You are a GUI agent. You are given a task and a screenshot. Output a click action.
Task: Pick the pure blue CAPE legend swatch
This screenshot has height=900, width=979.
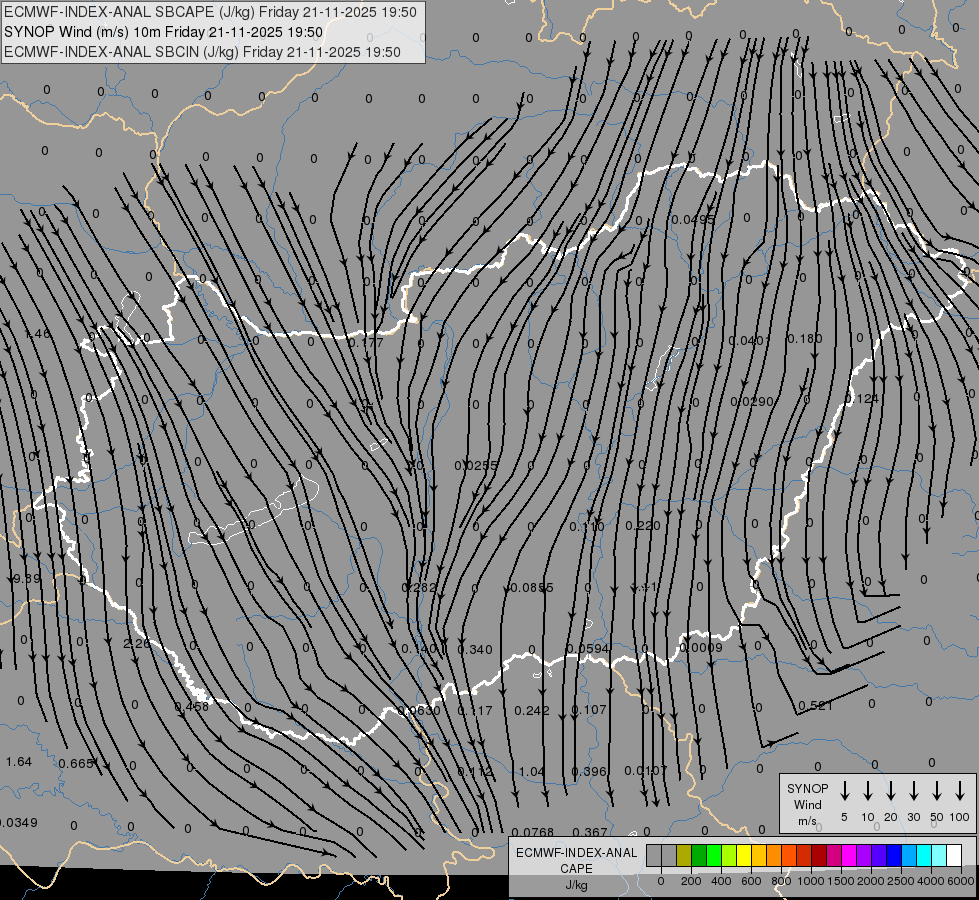point(893,855)
